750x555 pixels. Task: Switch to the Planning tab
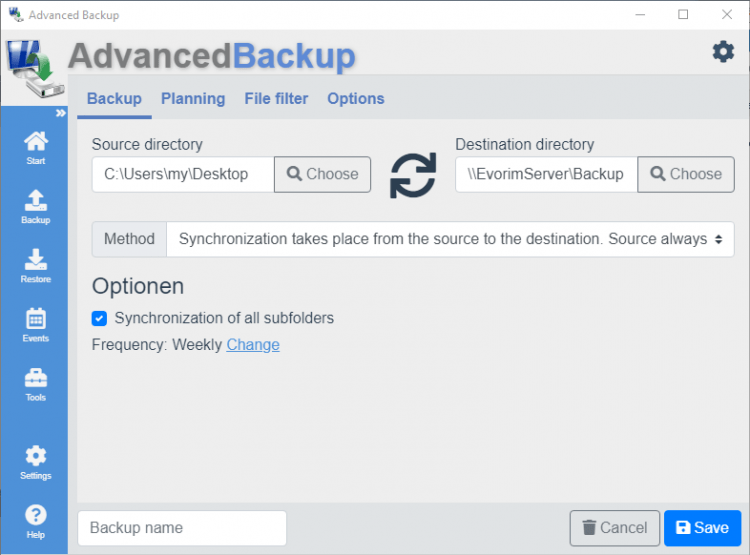point(193,99)
